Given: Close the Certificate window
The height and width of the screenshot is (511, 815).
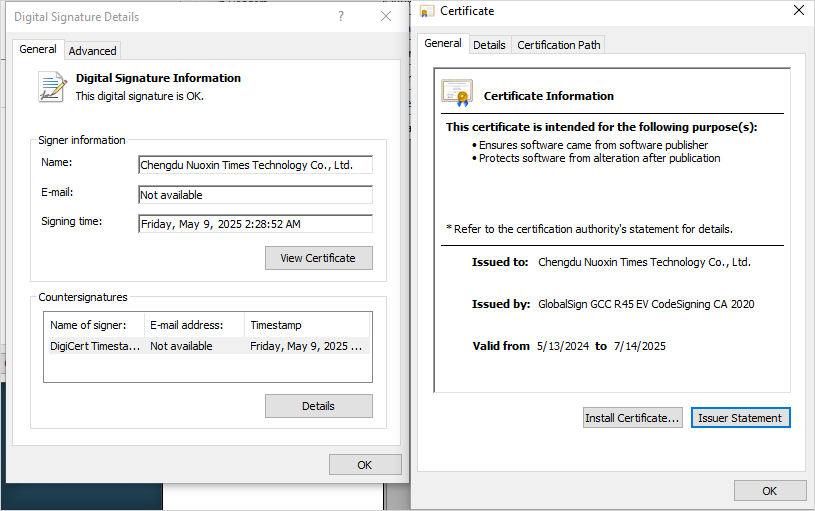Looking at the screenshot, I should (x=797, y=11).
